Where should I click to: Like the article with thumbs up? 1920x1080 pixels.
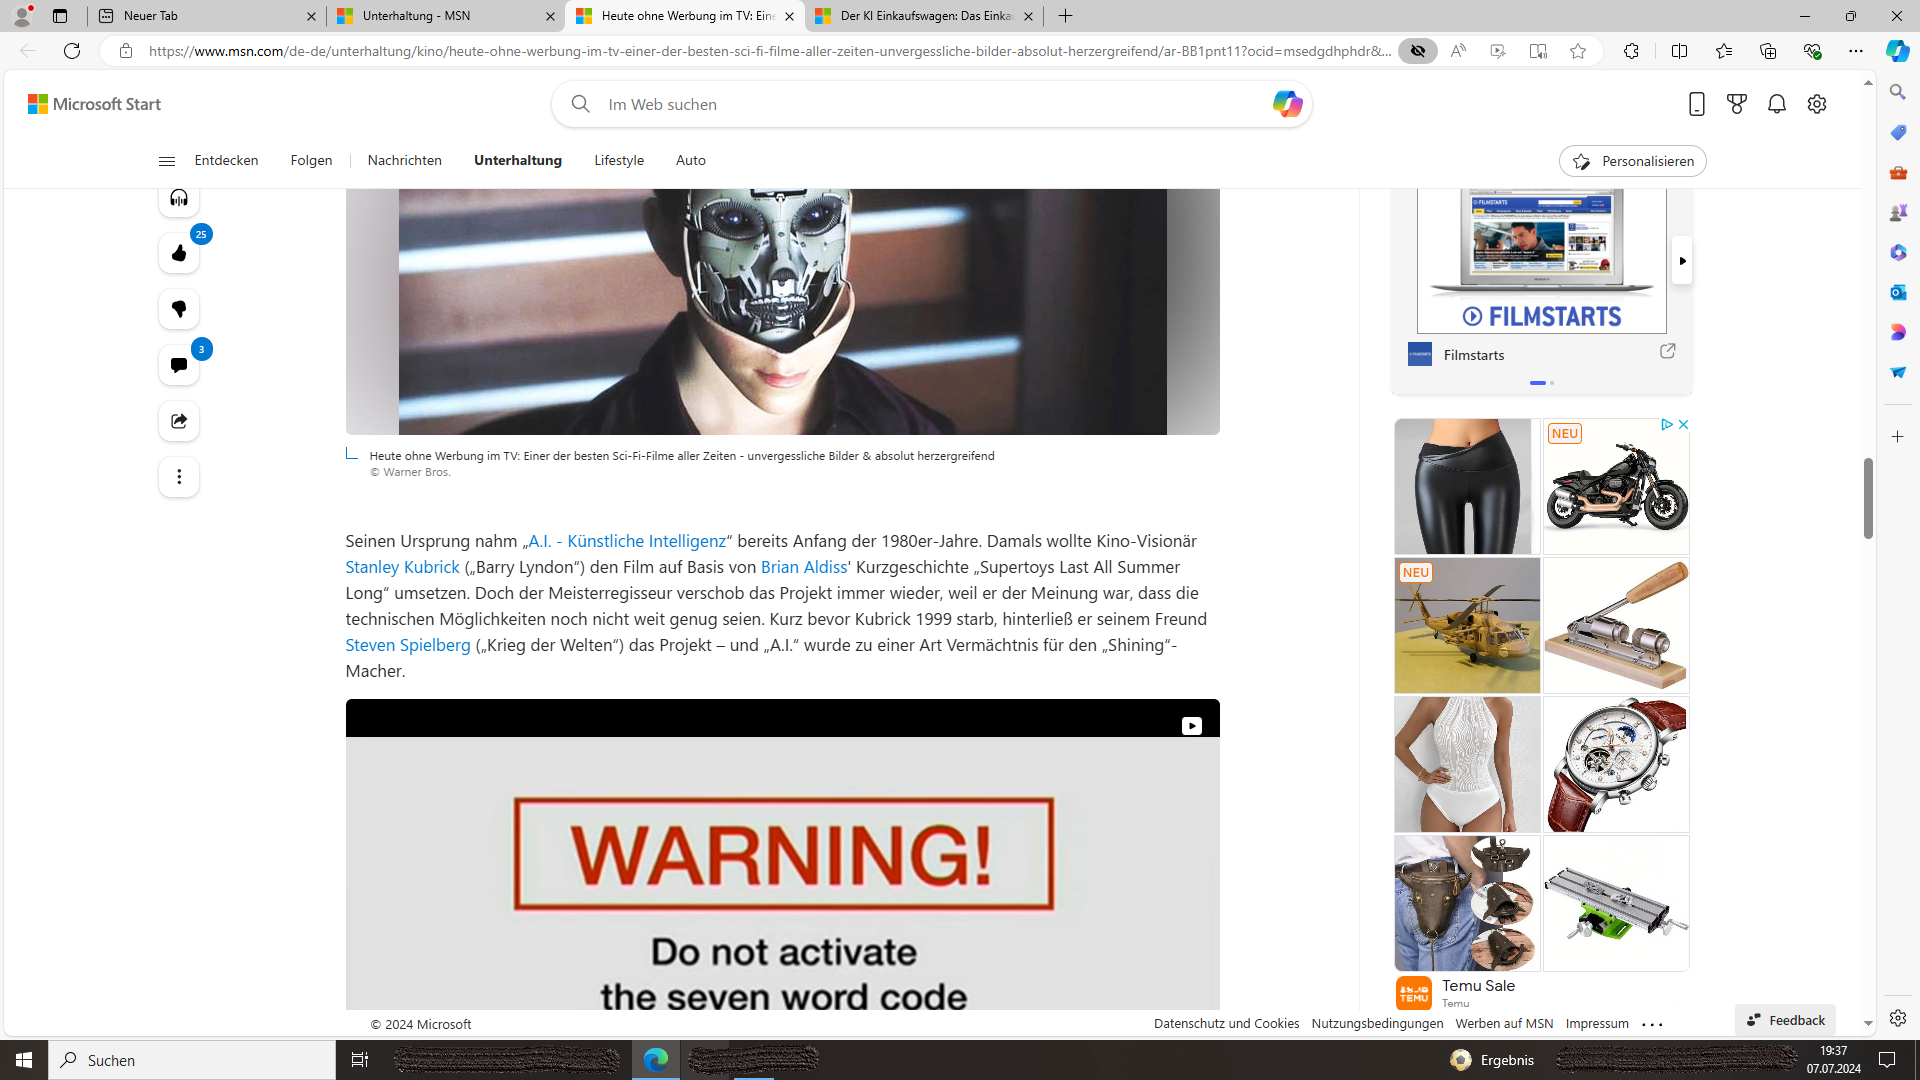pyautogui.click(x=179, y=254)
